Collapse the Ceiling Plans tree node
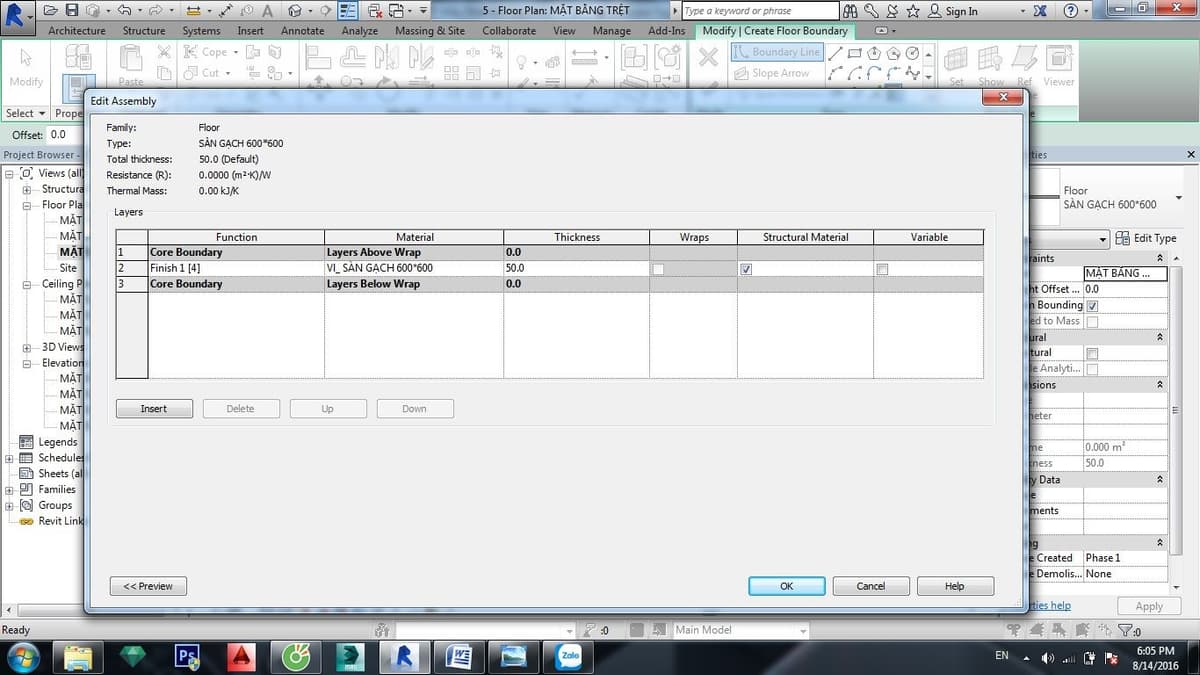 (26, 284)
